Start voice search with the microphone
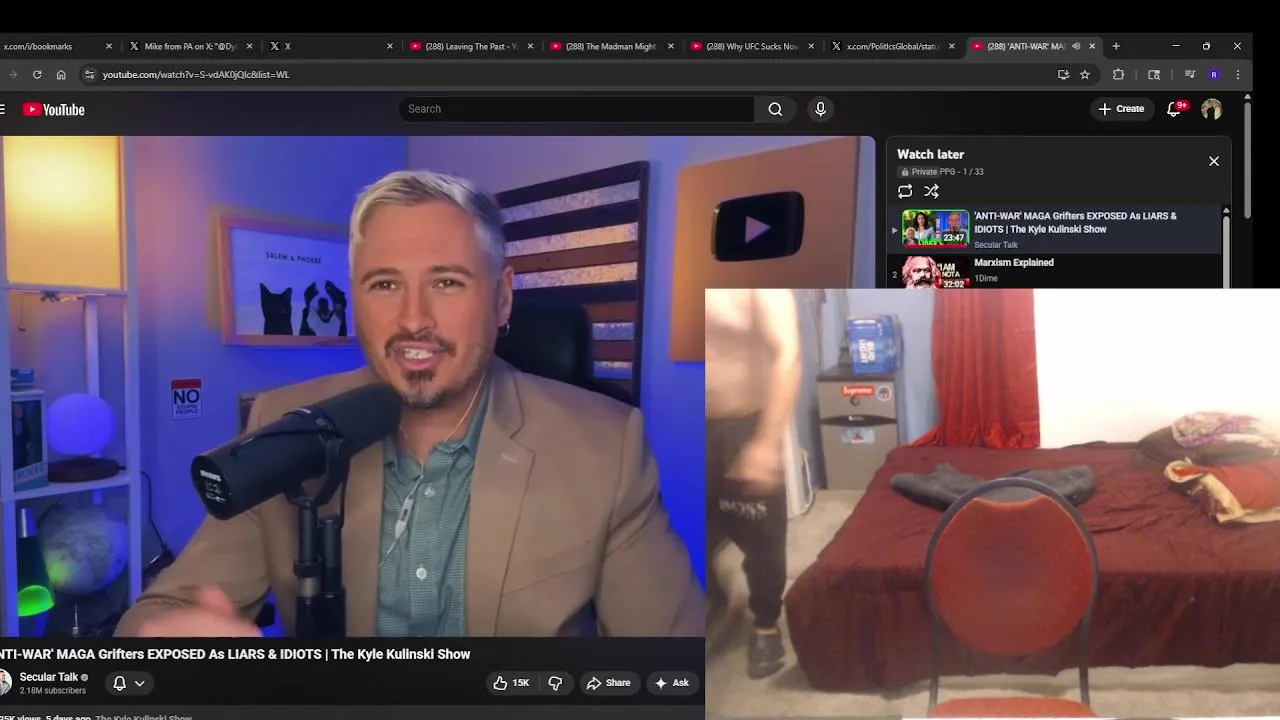This screenshot has width=1280, height=720. coord(820,109)
